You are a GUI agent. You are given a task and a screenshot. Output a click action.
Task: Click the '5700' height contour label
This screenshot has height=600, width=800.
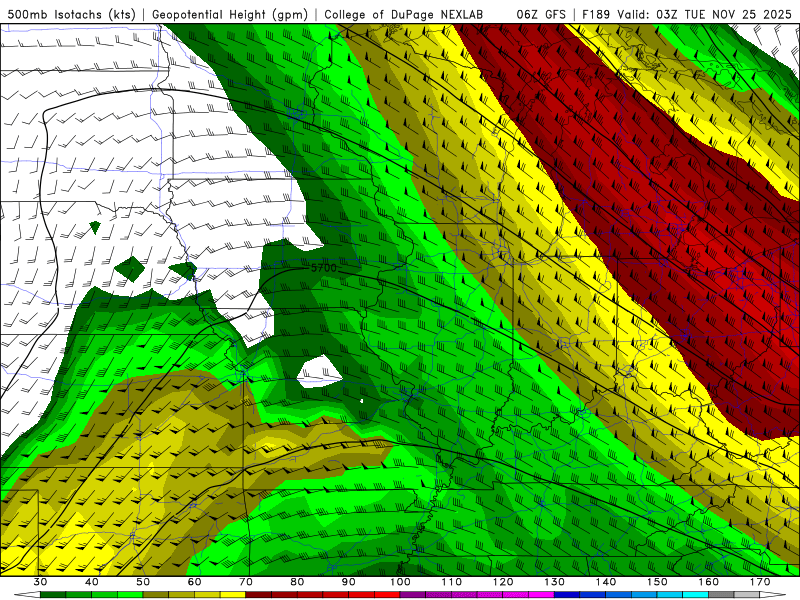(x=323, y=267)
